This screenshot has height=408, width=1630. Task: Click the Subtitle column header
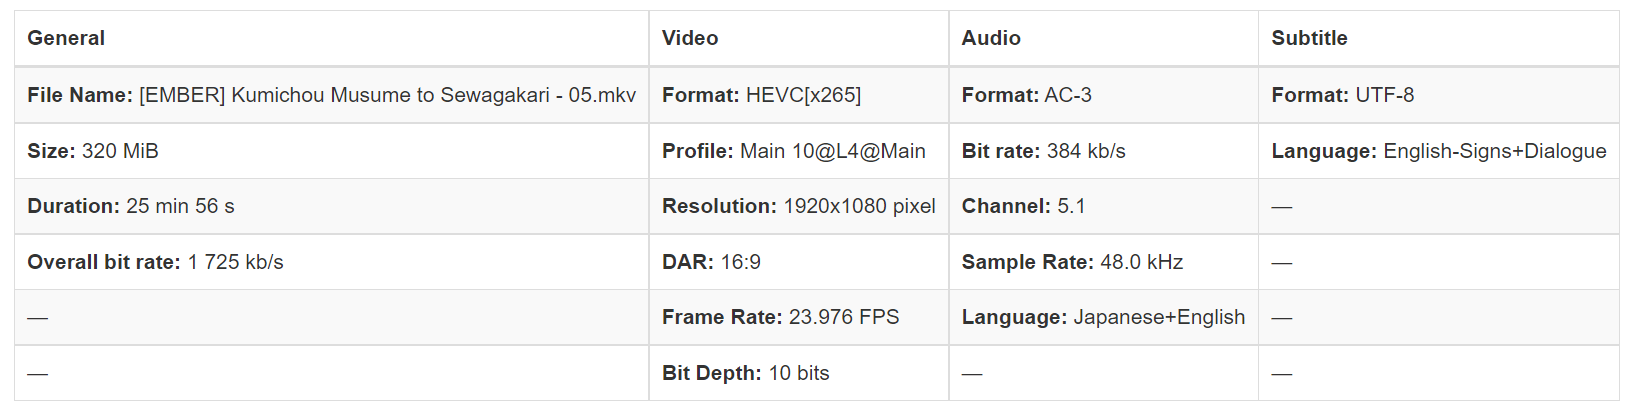[x=1309, y=38]
